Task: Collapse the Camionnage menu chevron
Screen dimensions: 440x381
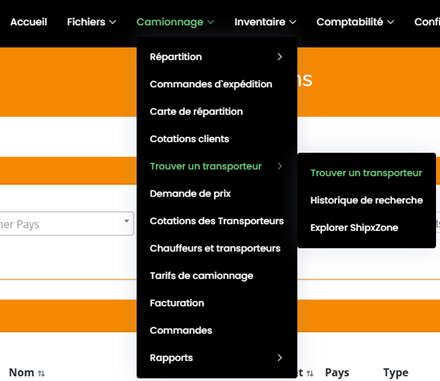Action: [x=211, y=22]
